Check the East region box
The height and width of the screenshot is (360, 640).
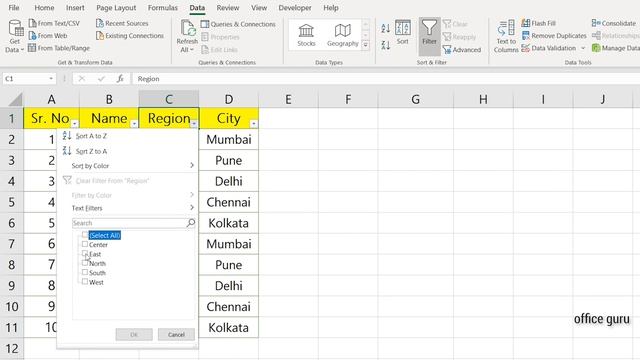pos(85,253)
